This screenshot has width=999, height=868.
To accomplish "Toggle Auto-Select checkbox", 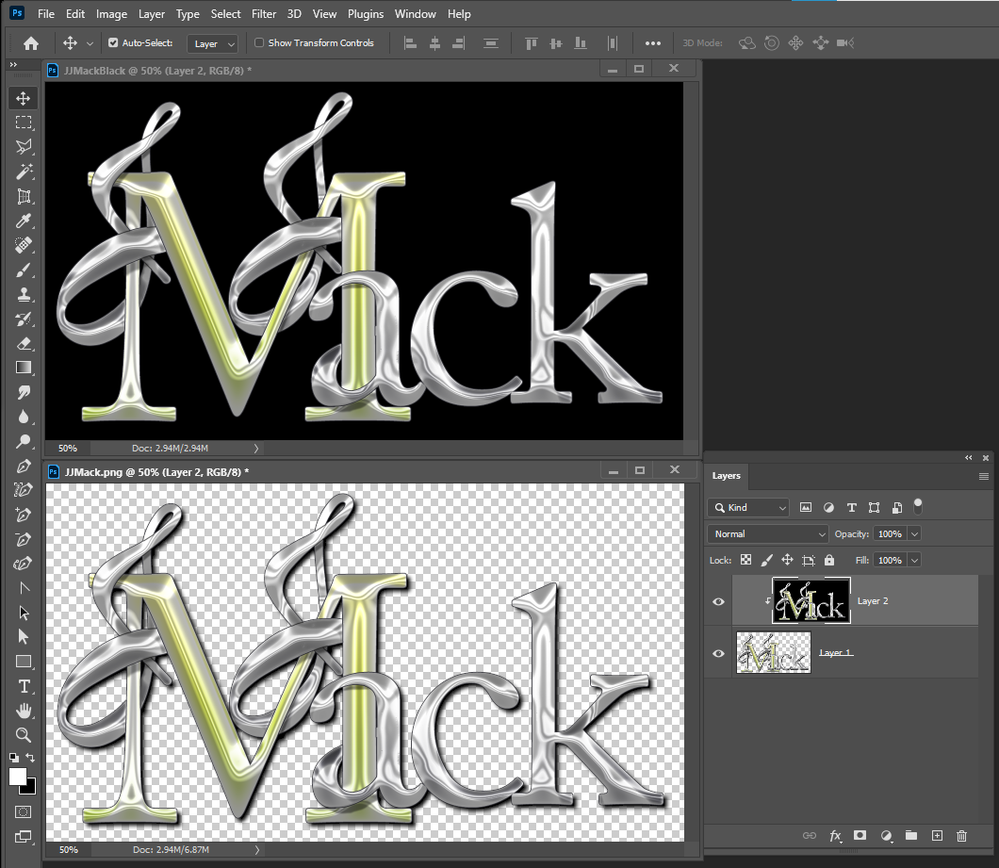I will [x=113, y=43].
